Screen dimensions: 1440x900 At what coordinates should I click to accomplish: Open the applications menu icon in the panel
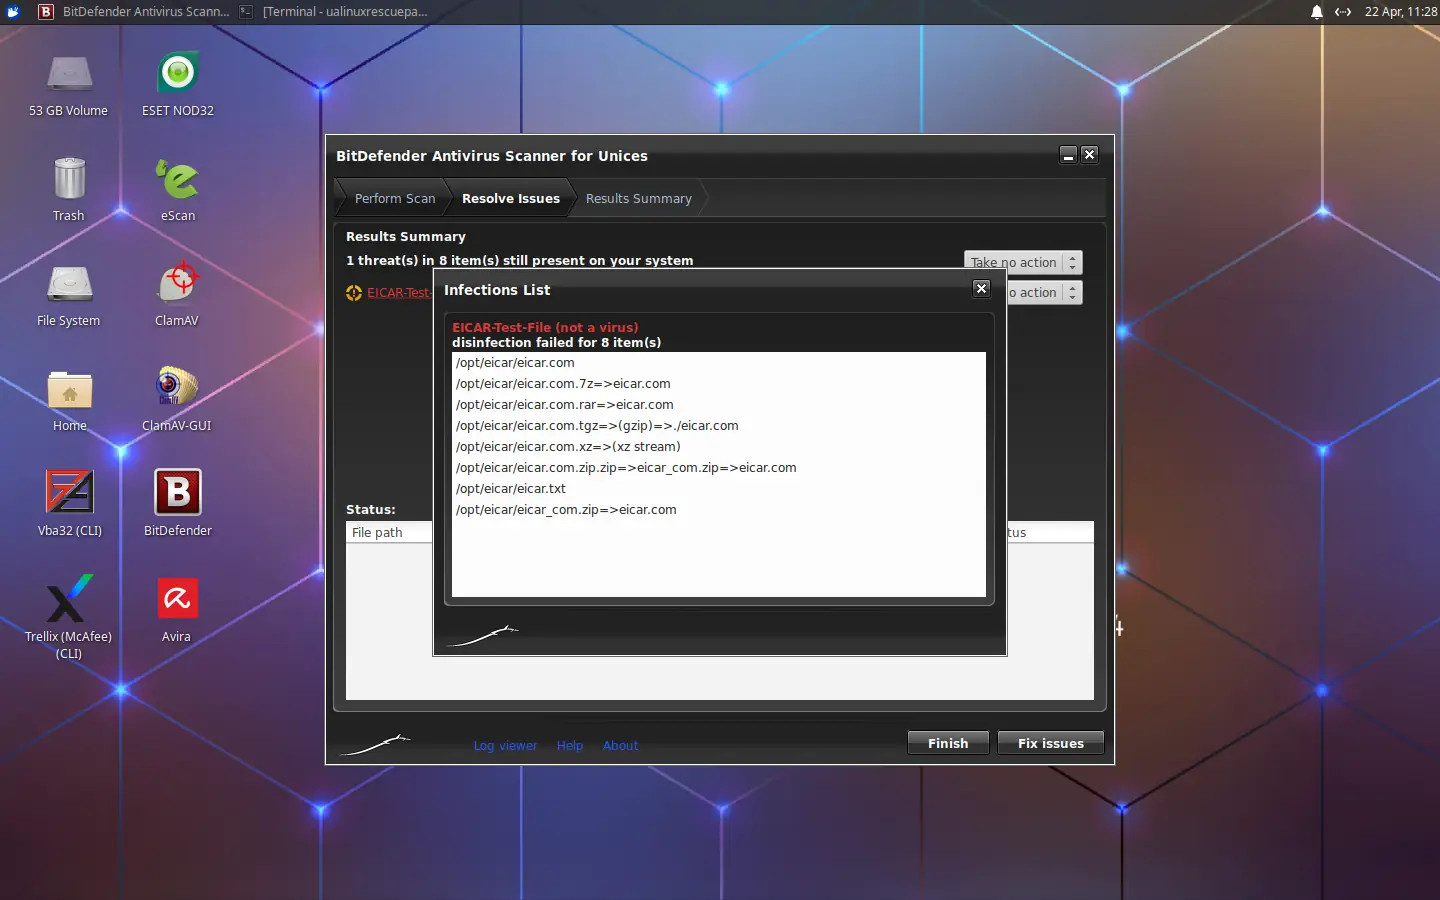coord(13,12)
